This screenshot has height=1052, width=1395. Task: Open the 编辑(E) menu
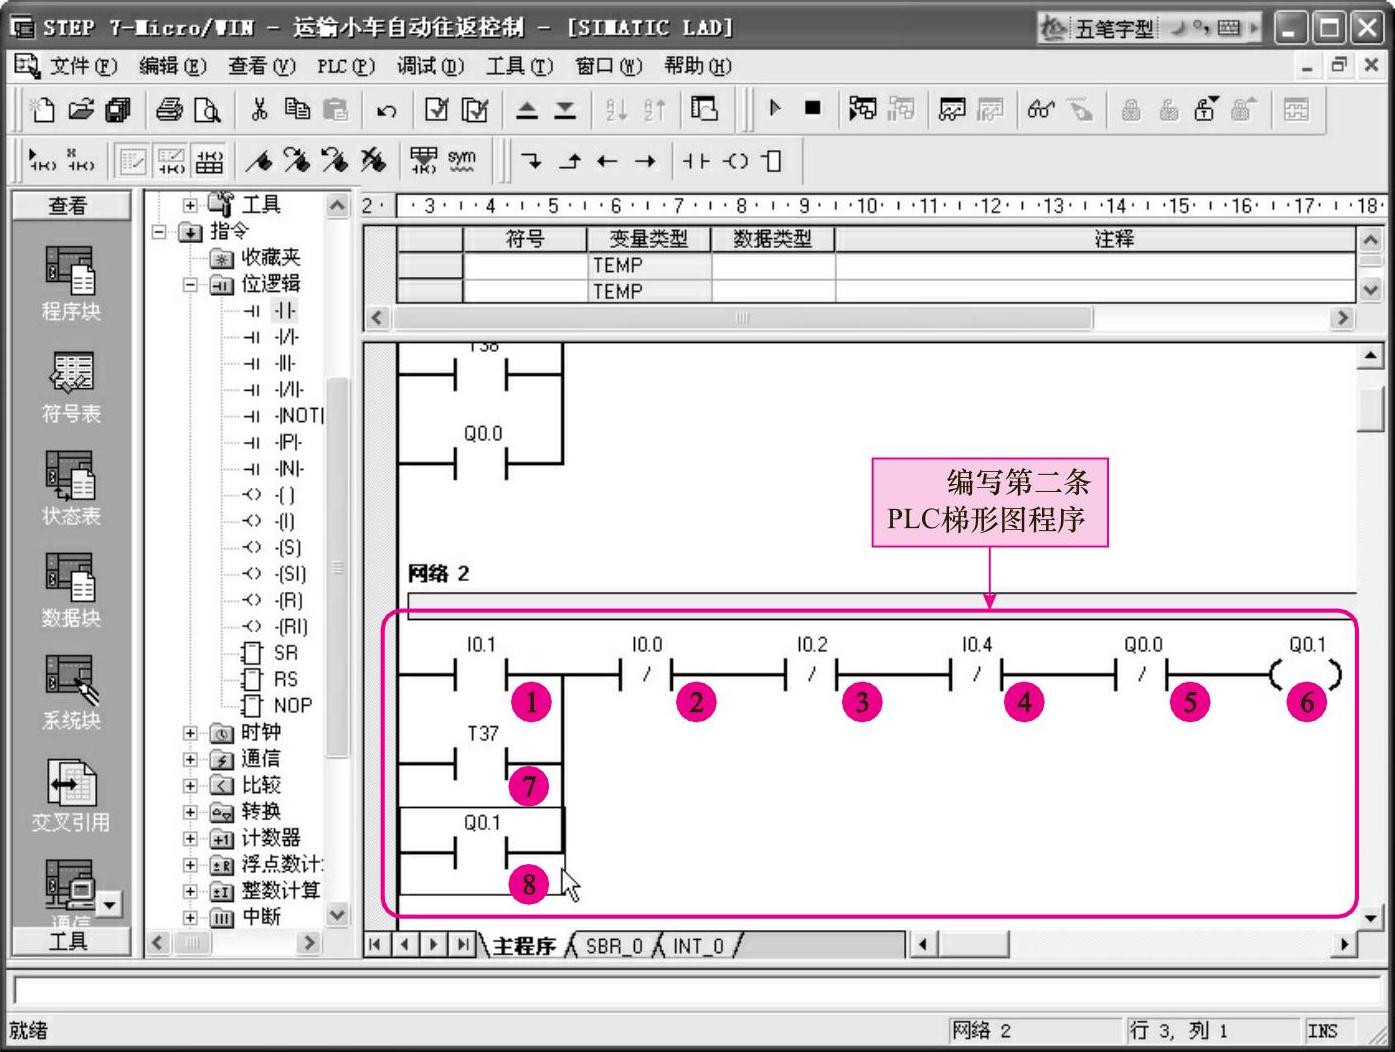tap(172, 66)
